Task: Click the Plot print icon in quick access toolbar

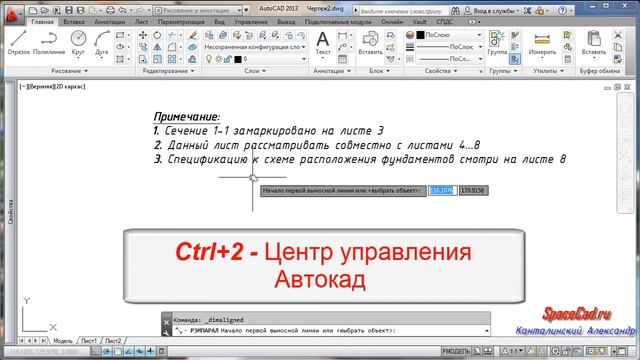Action: [110, 10]
